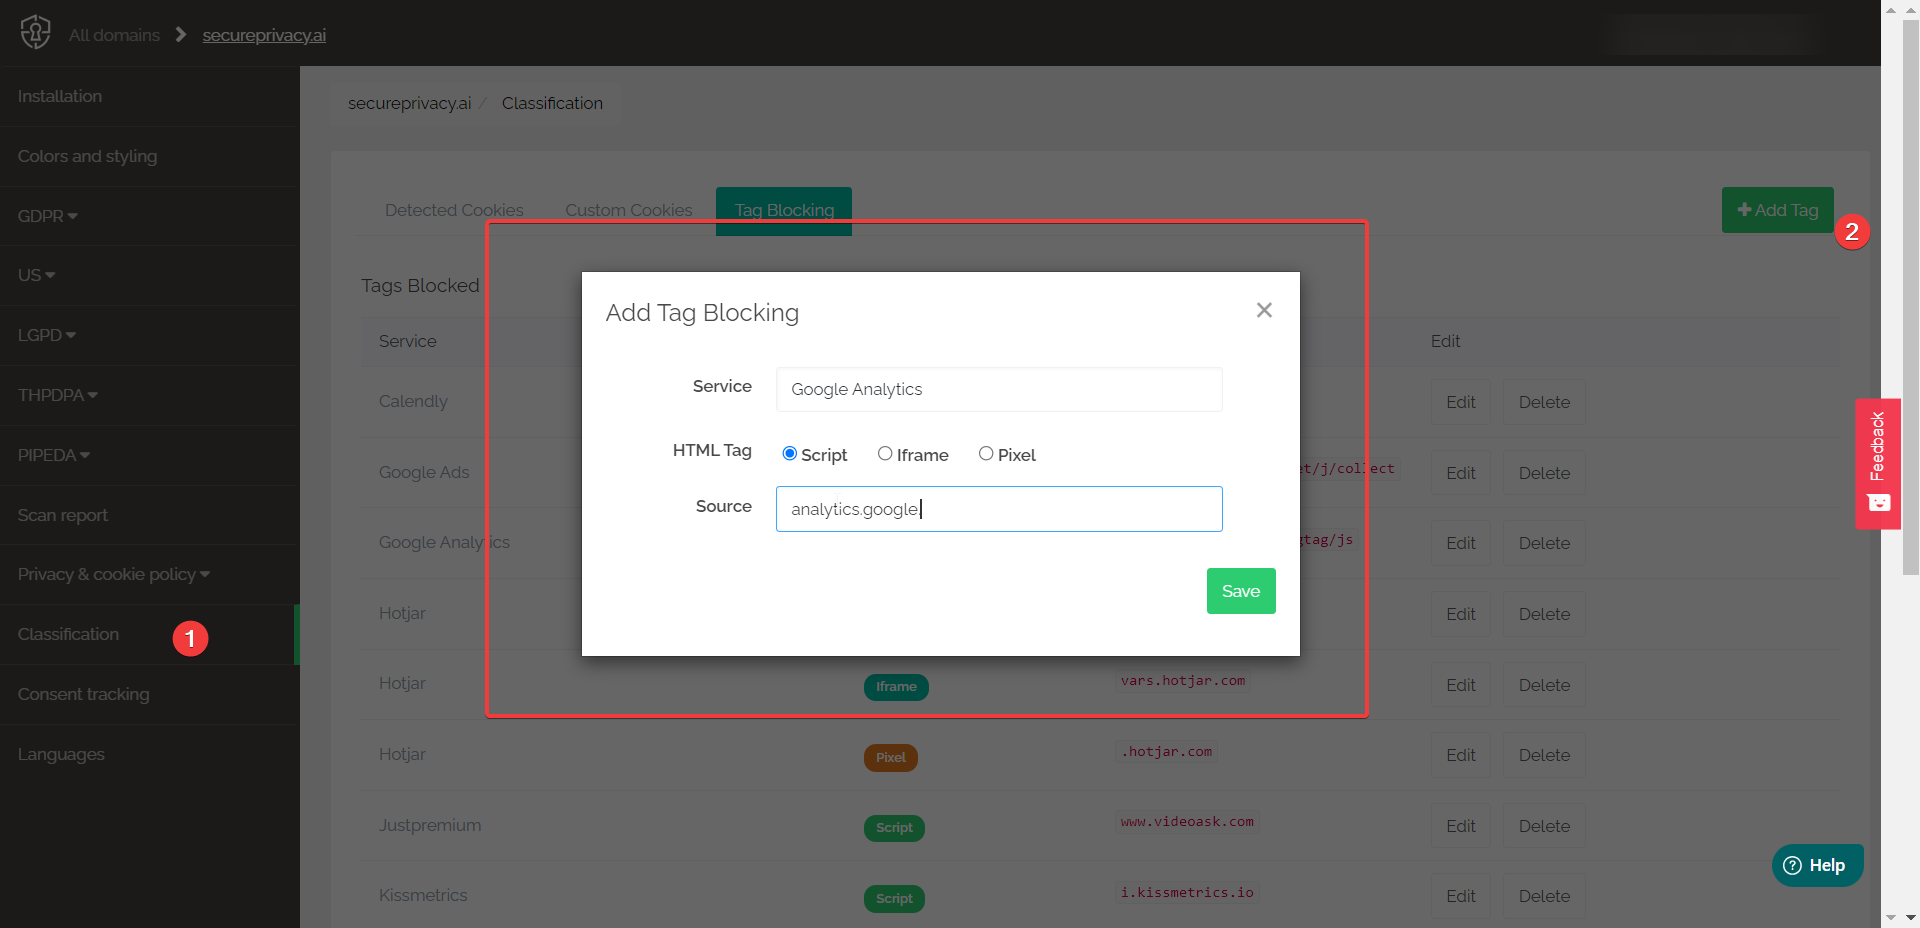
Task: Select the Pixel radio button
Action: (986, 453)
